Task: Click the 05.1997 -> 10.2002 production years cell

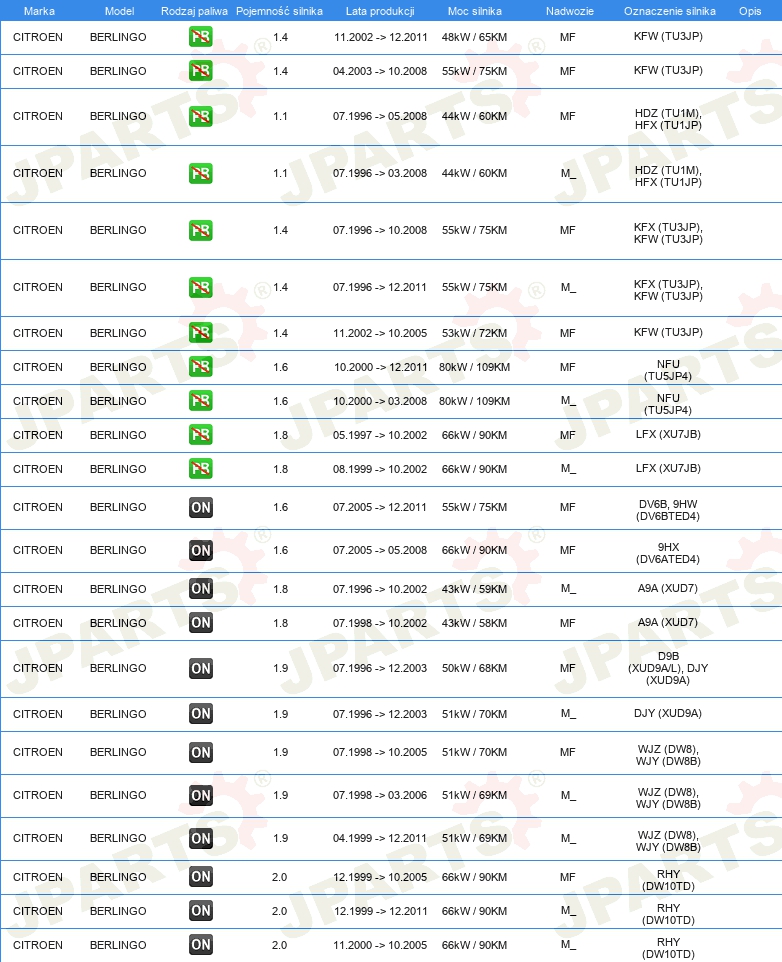Action: point(380,435)
